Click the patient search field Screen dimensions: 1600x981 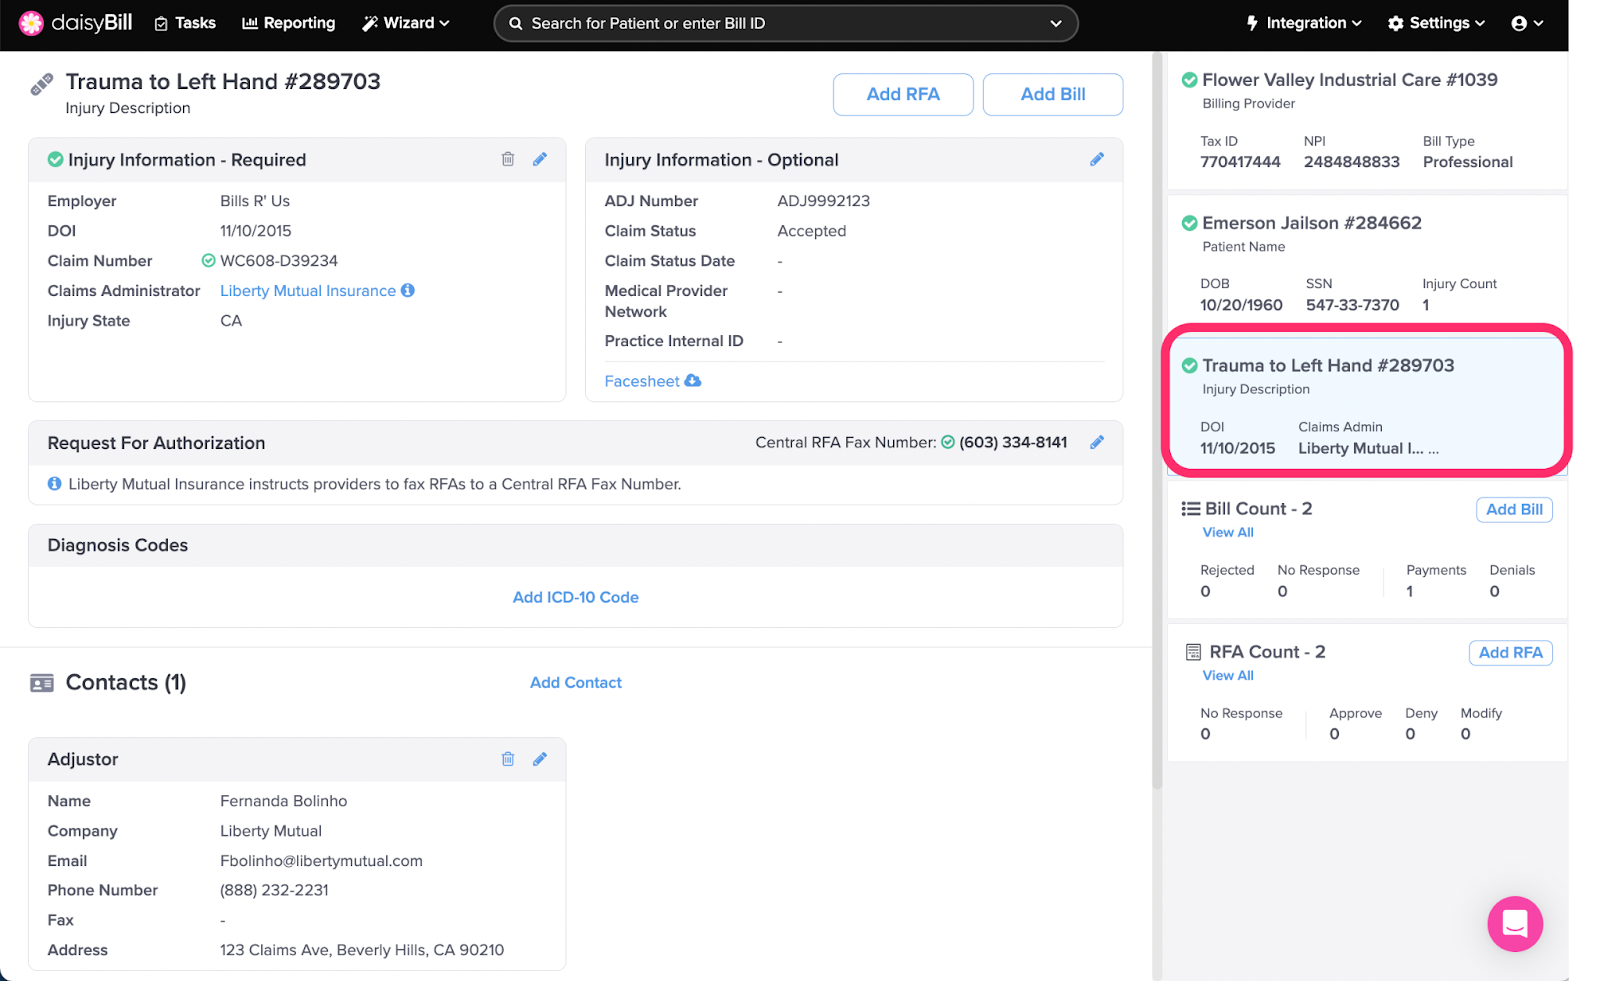785,23
